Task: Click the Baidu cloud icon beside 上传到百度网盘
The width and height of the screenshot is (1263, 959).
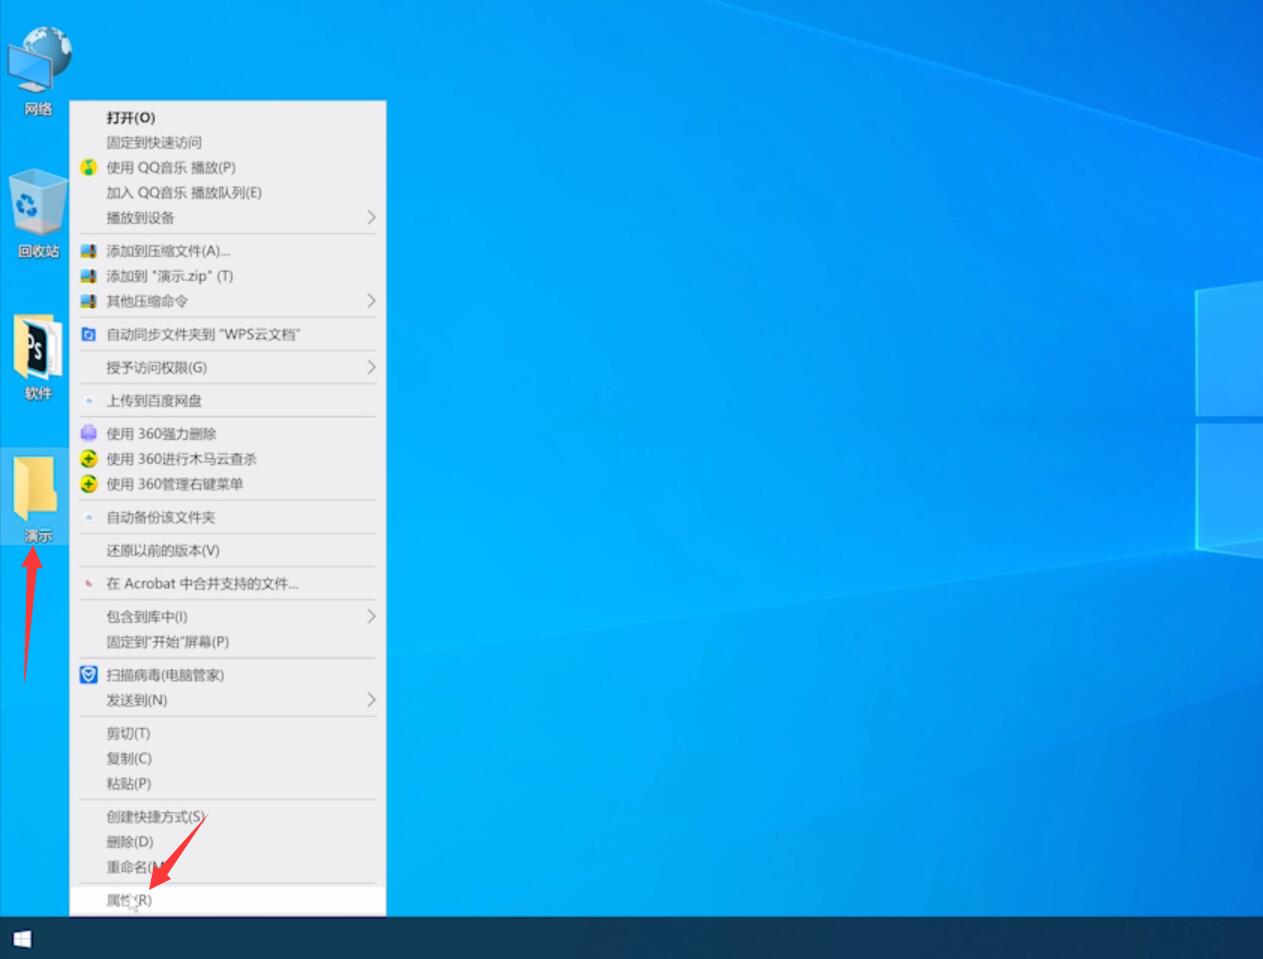Action: (89, 401)
